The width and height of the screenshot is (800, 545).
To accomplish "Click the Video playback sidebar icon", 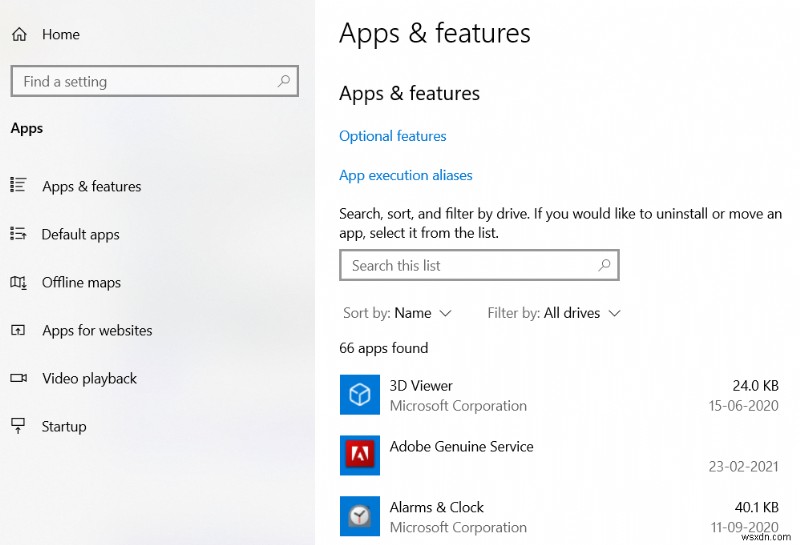I will click(18, 378).
